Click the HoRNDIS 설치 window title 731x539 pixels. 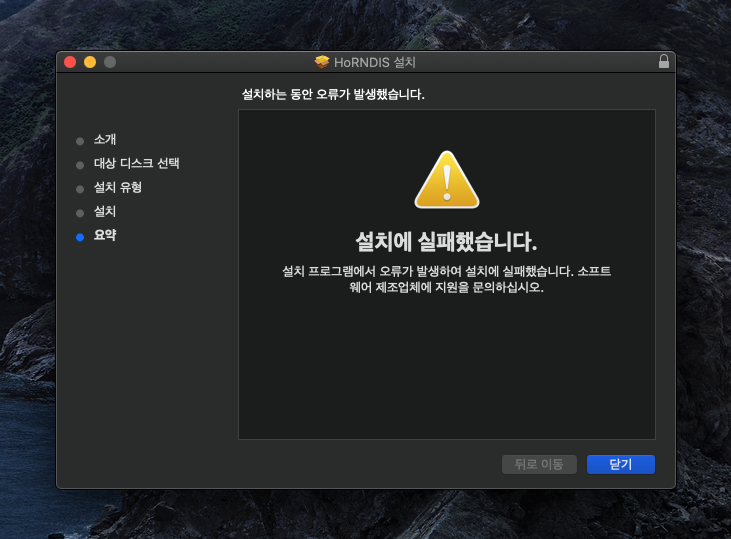(x=375, y=62)
